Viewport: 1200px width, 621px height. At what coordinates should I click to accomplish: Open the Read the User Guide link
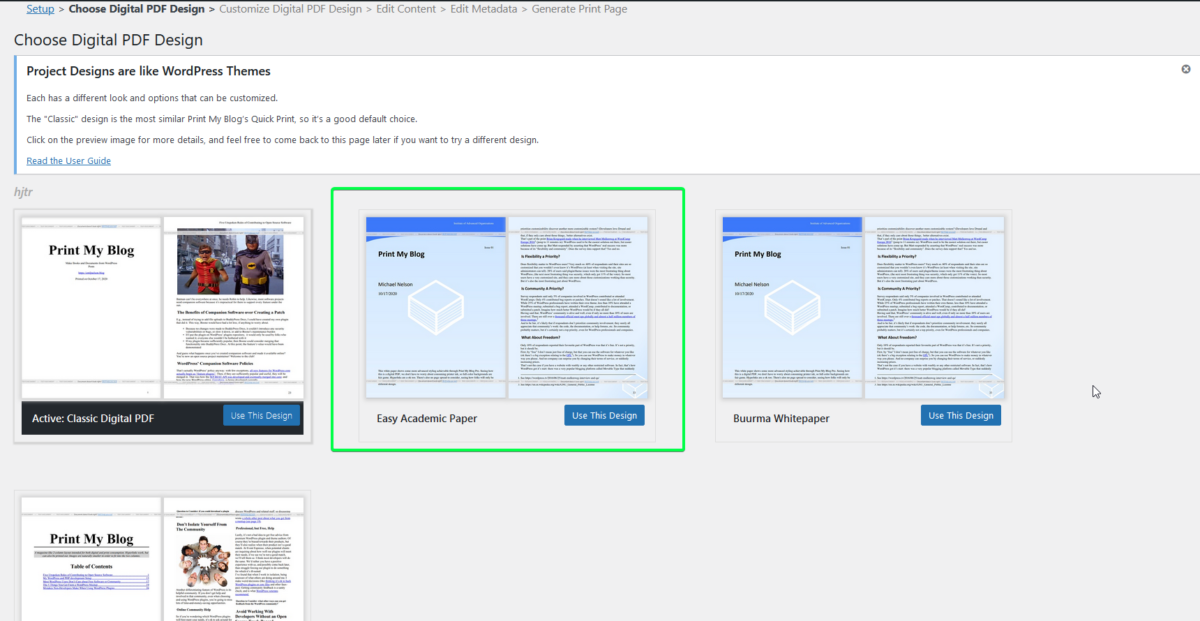click(x=69, y=161)
